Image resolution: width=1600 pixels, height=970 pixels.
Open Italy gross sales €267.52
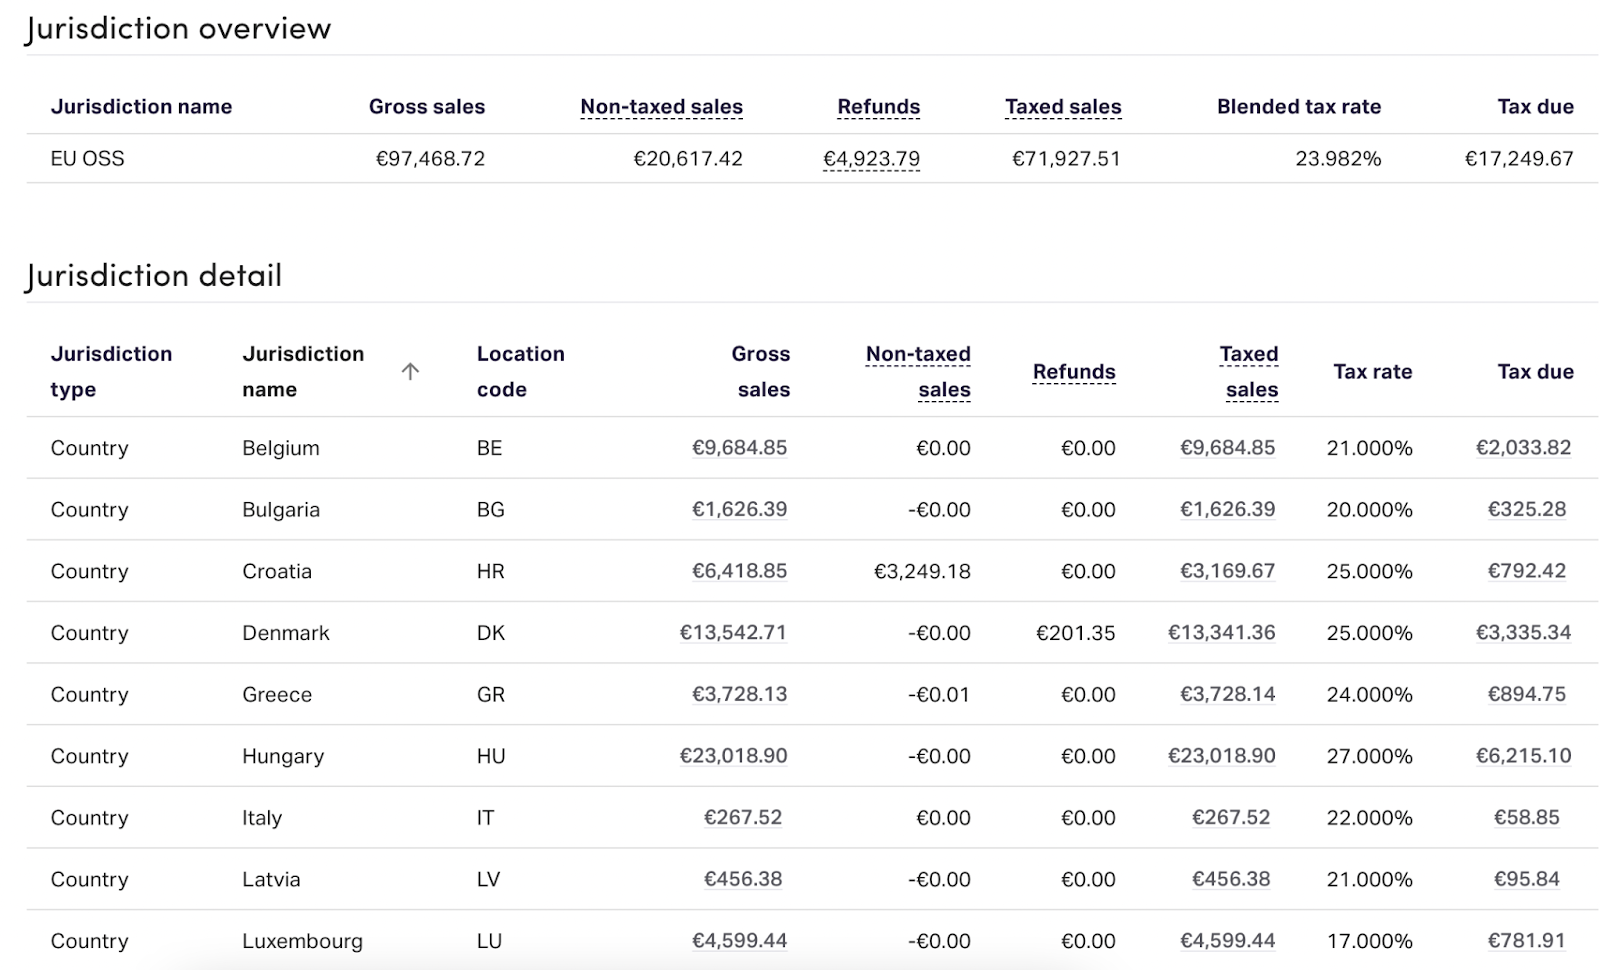point(743,818)
